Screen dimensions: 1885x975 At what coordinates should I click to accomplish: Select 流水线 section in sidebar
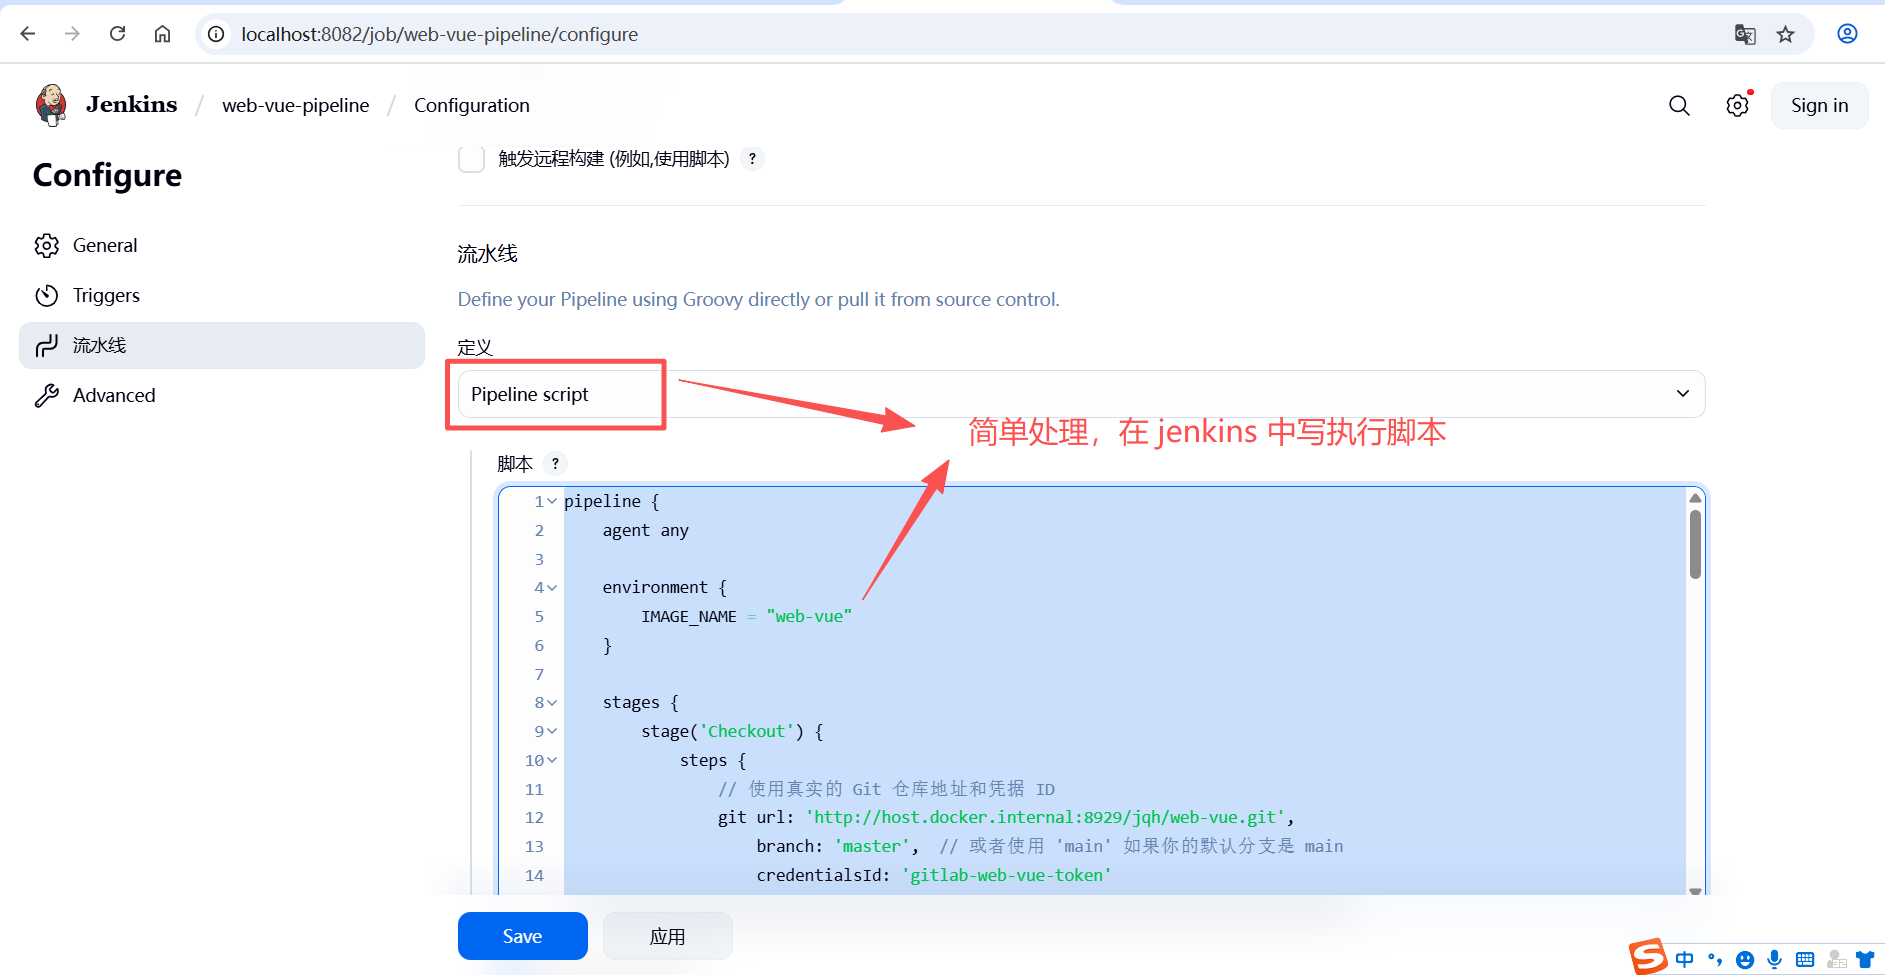pyautogui.click(x=222, y=345)
